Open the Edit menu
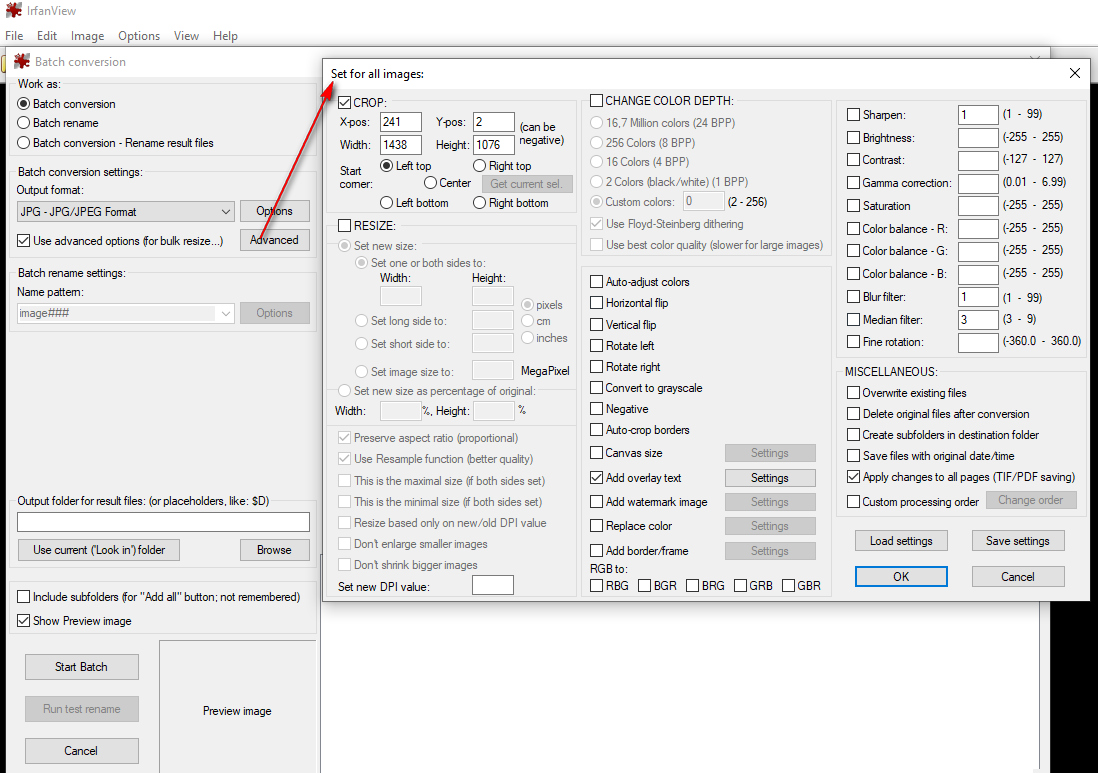Viewport: 1098px width, 773px height. (x=47, y=36)
